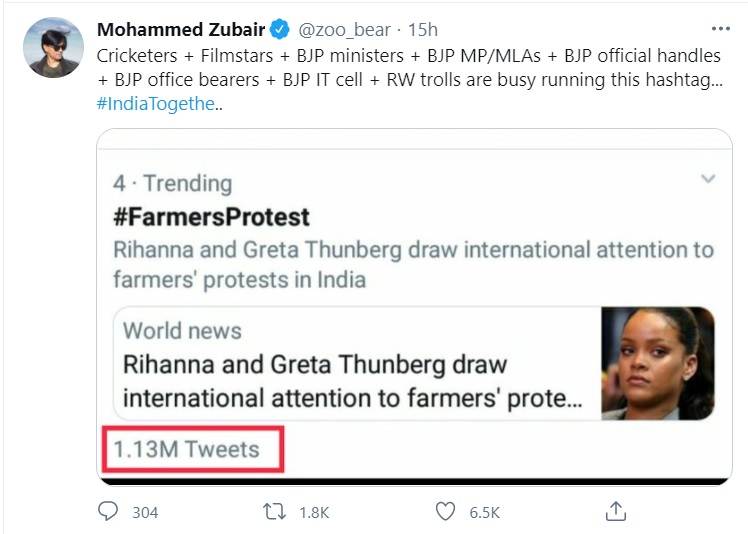Click the 304 replies count
This screenshot has width=748, height=534.
145,512
